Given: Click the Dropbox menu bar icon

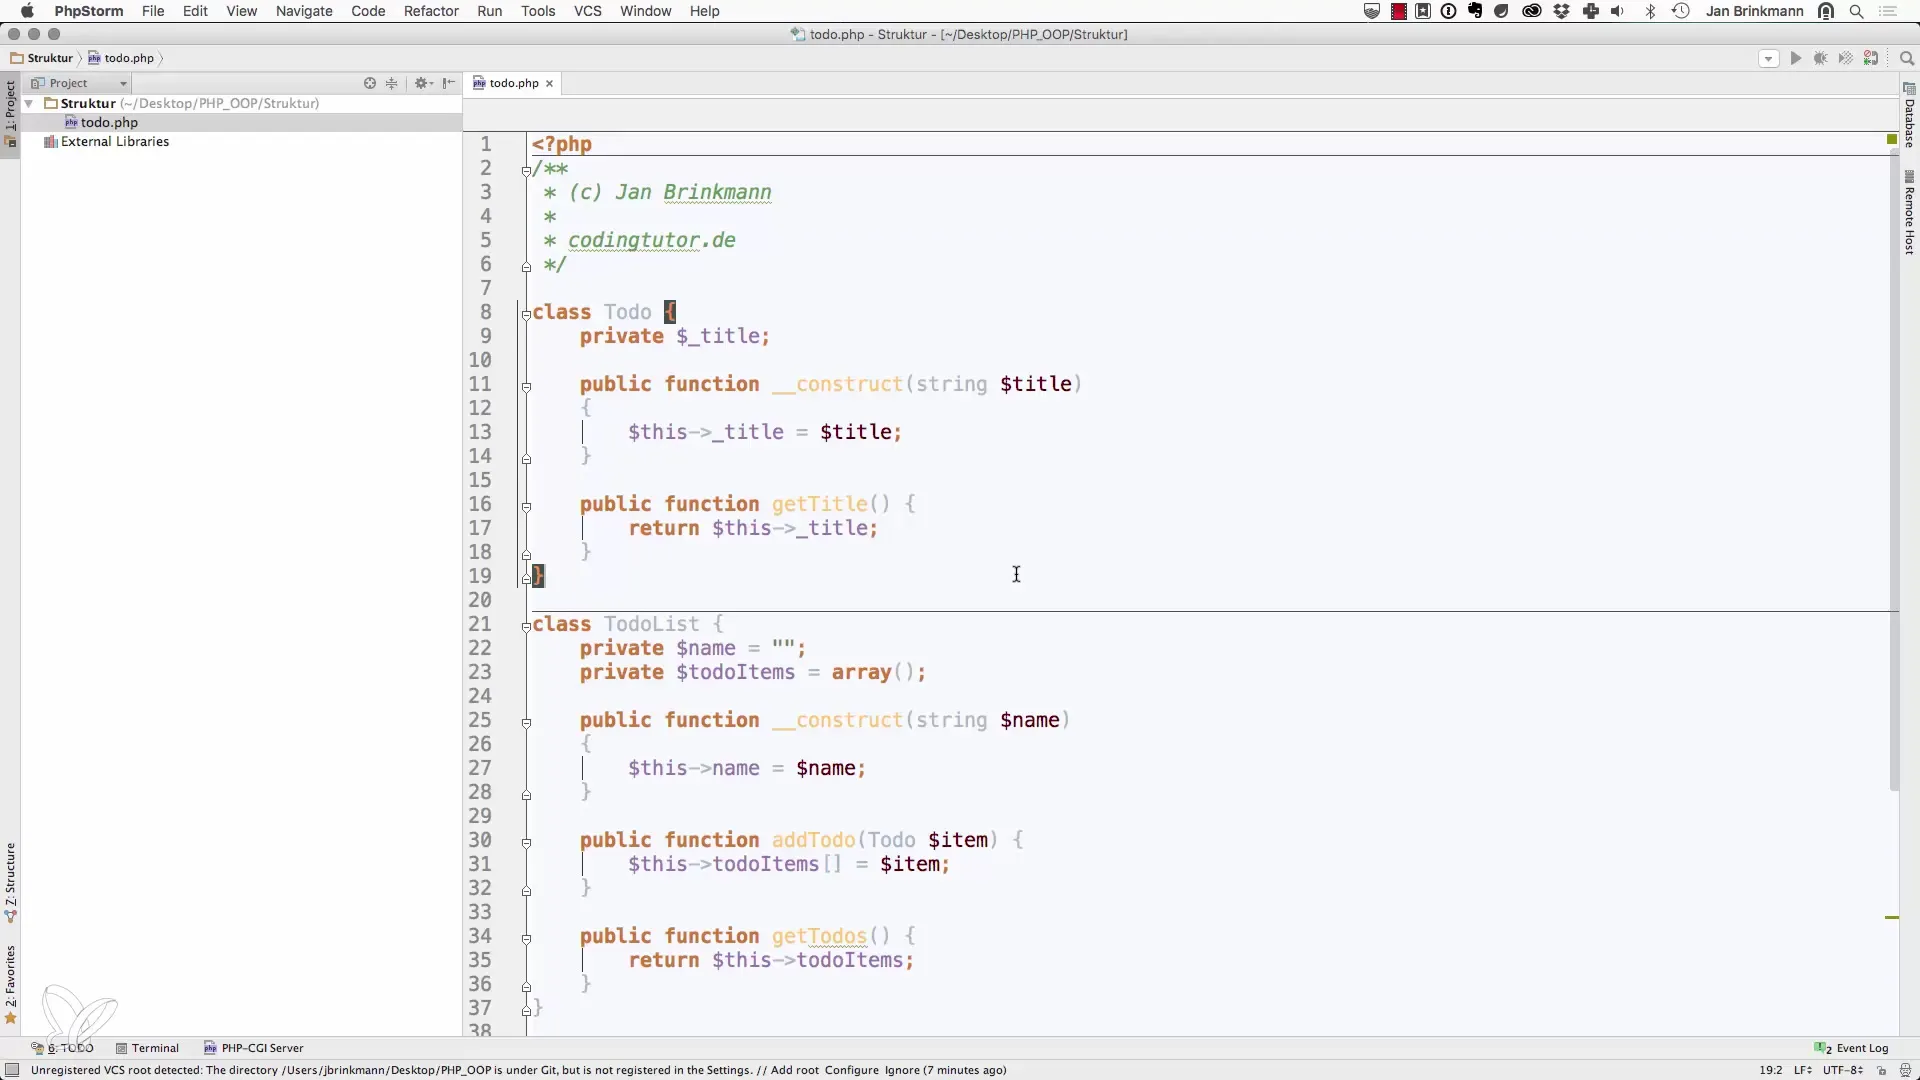Looking at the screenshot, I should pos(1562,11).
